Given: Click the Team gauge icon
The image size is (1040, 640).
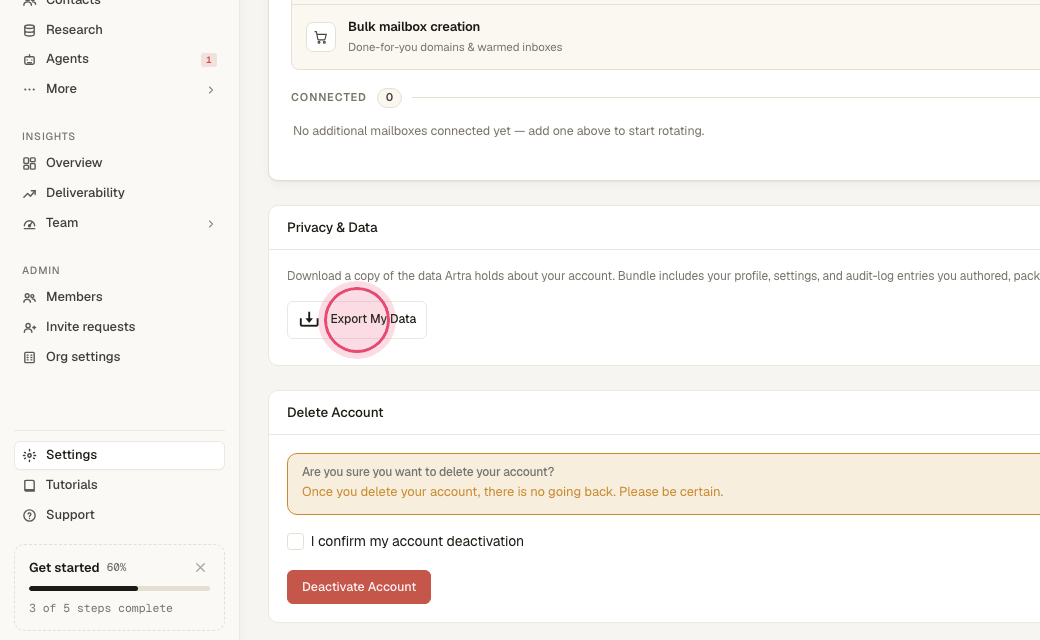Looking at the screenshot, I should coord(29,224).
